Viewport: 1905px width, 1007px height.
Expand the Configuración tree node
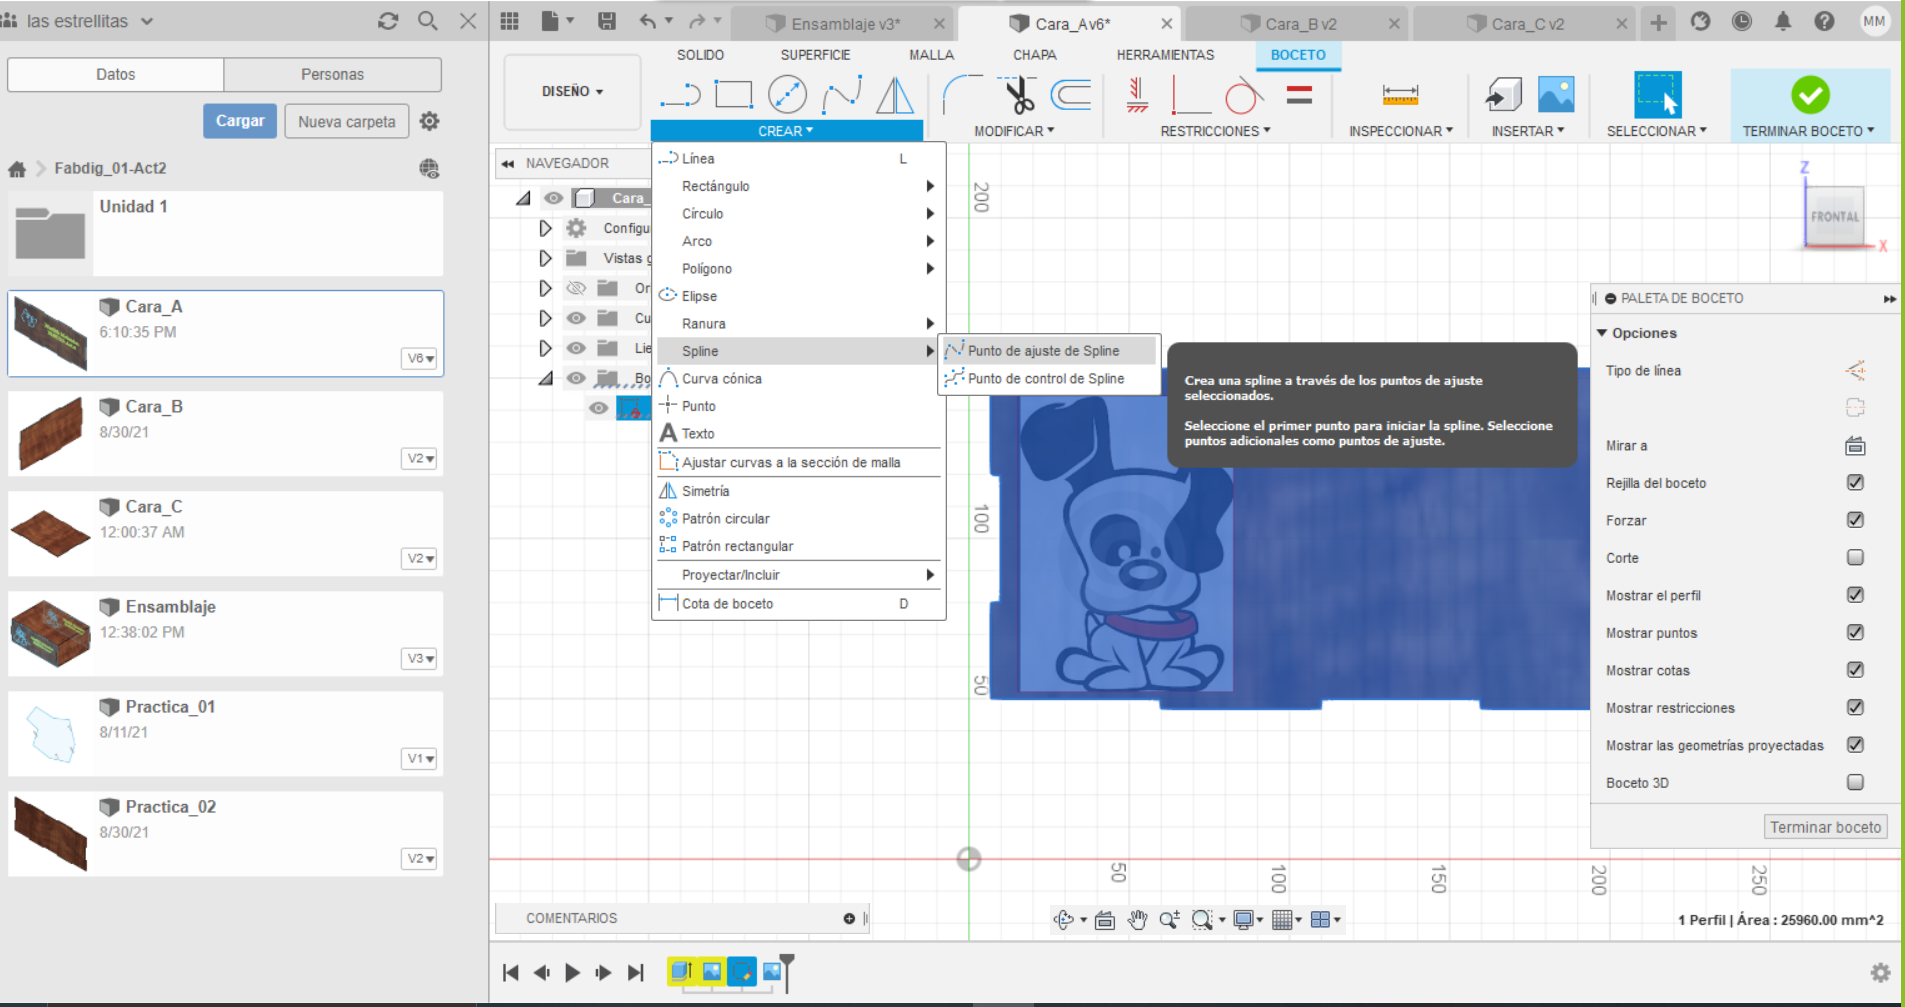point(545,229)
